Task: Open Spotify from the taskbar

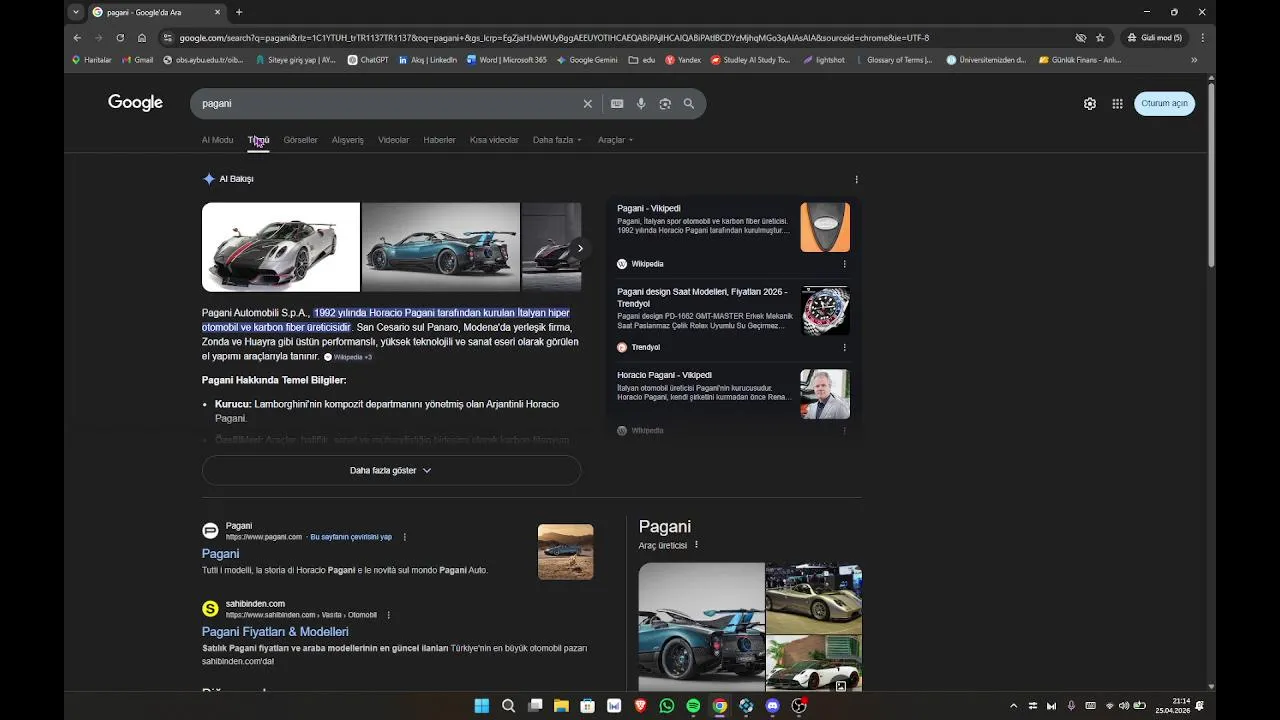Action: pyautogui.click(x=693, y=706)
